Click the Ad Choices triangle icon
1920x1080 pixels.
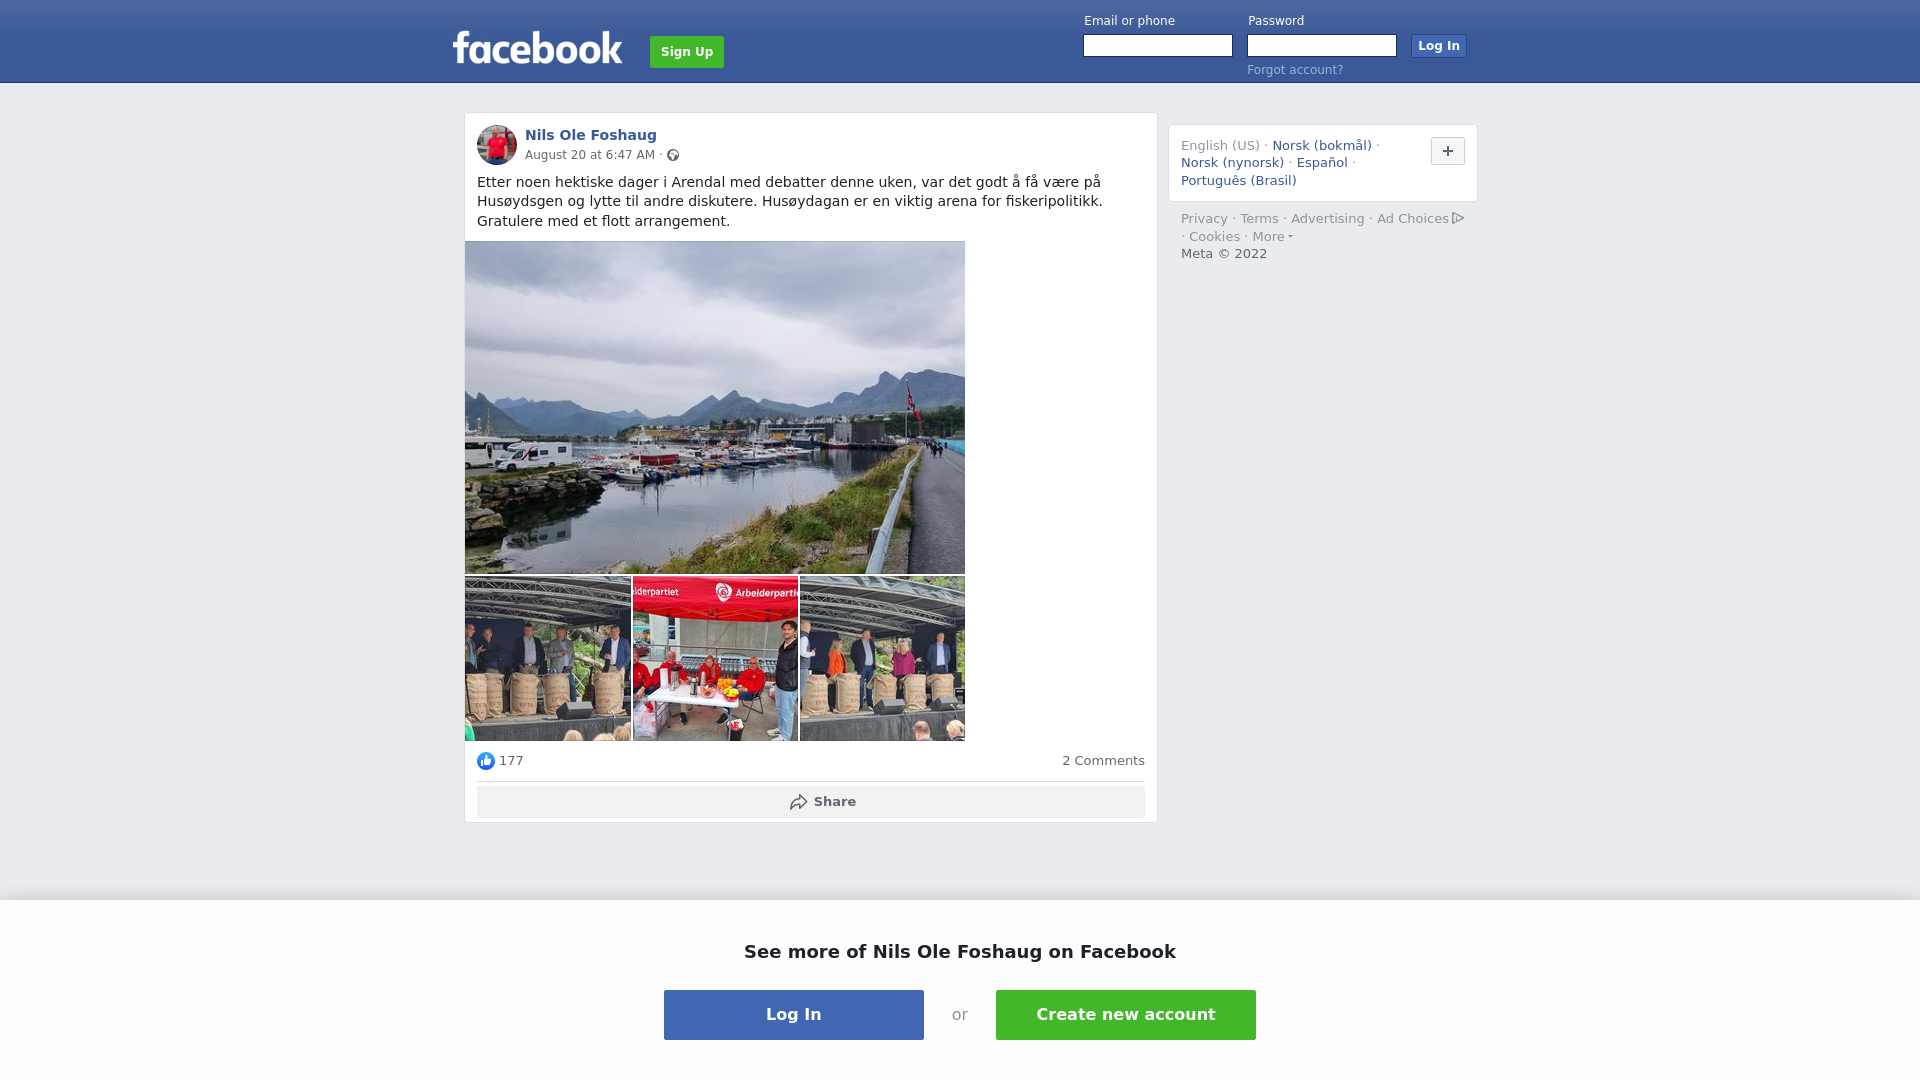coord(1458,218)
